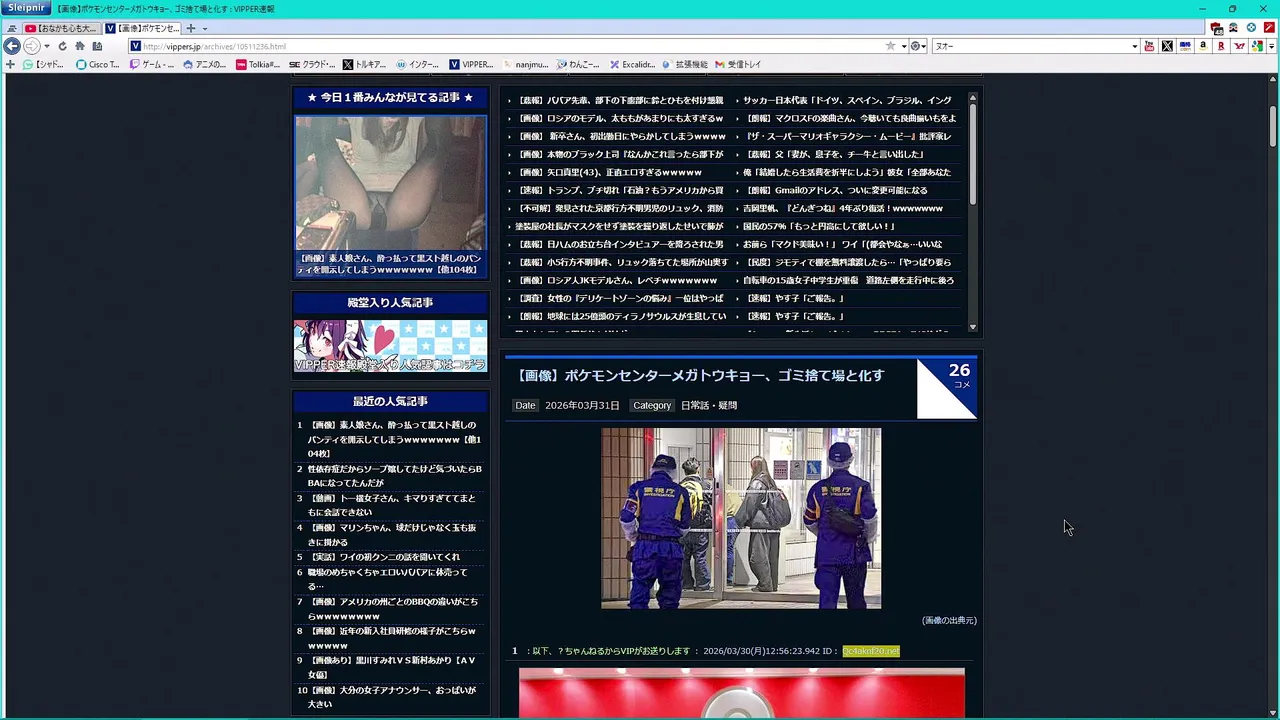Search with the Amazon icon

point(1203,46)
